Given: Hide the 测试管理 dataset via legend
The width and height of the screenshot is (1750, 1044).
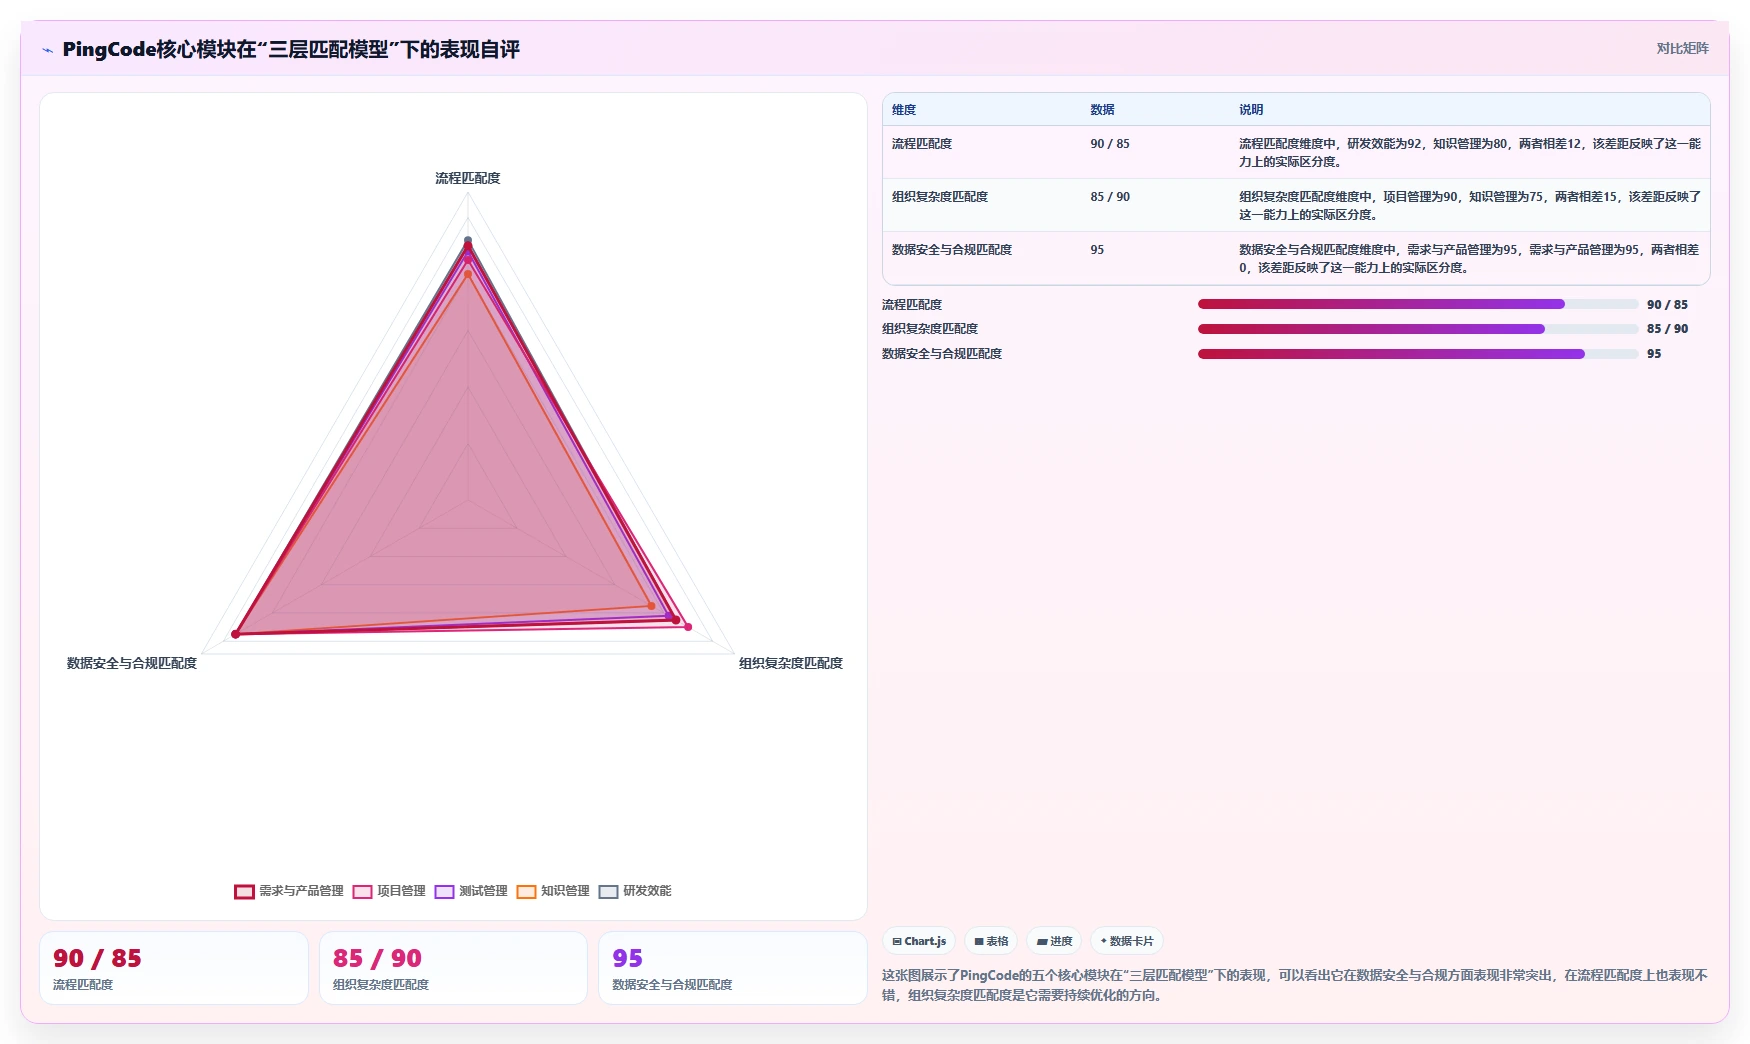Looking at the screenshot, I should coord(471,891).
